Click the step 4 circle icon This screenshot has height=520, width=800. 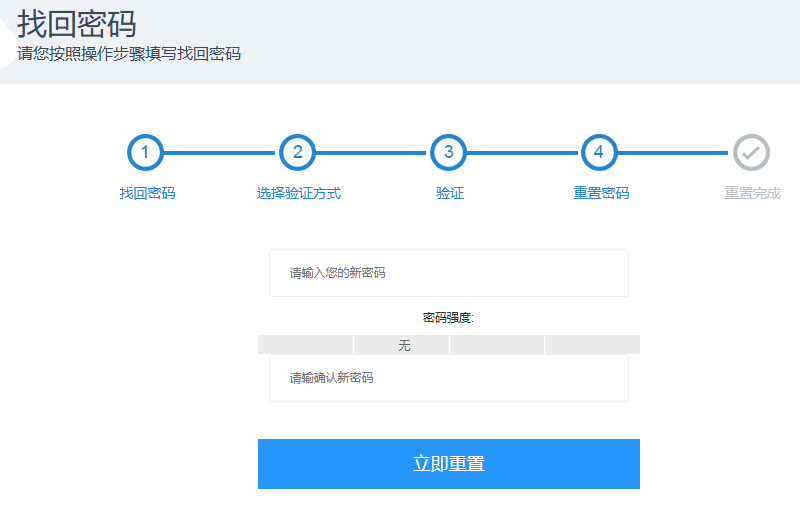tap(599, 153)
